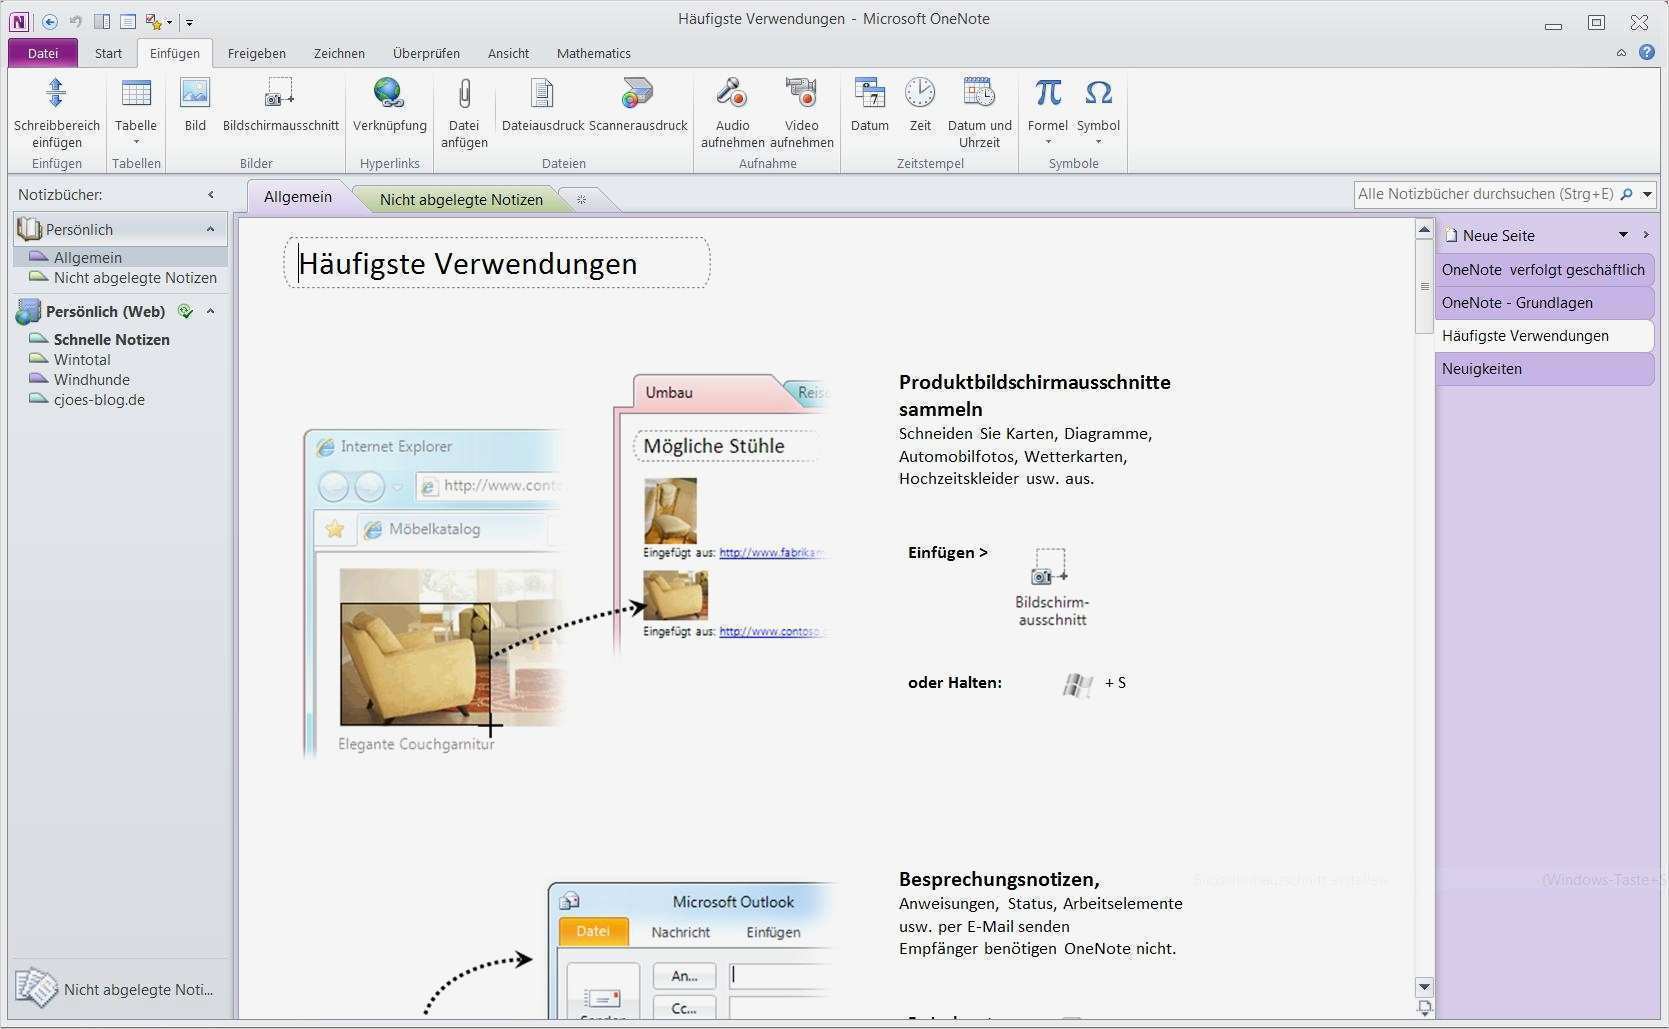Open OneNote help question mark icon
This screenshot has height=1029, width=1669.
point(1647,52)
